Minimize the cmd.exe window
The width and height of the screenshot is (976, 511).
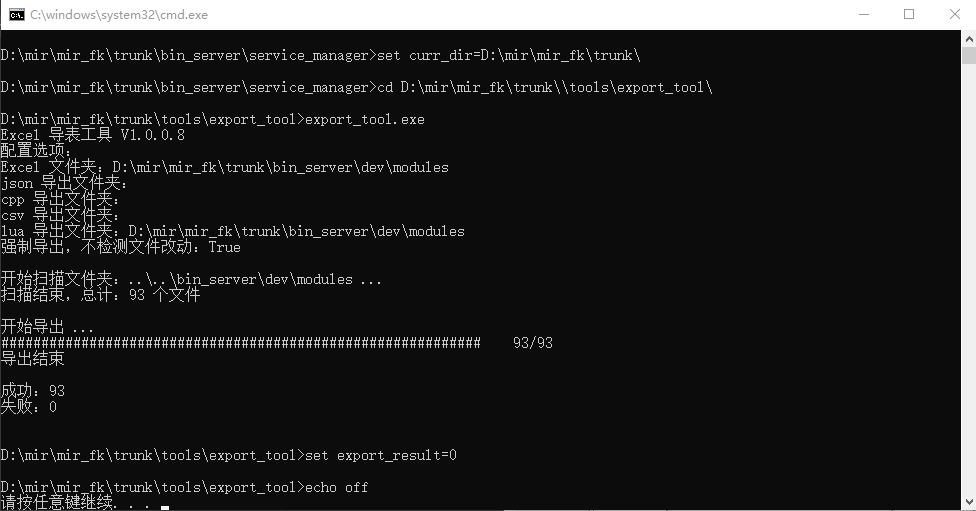862,14
